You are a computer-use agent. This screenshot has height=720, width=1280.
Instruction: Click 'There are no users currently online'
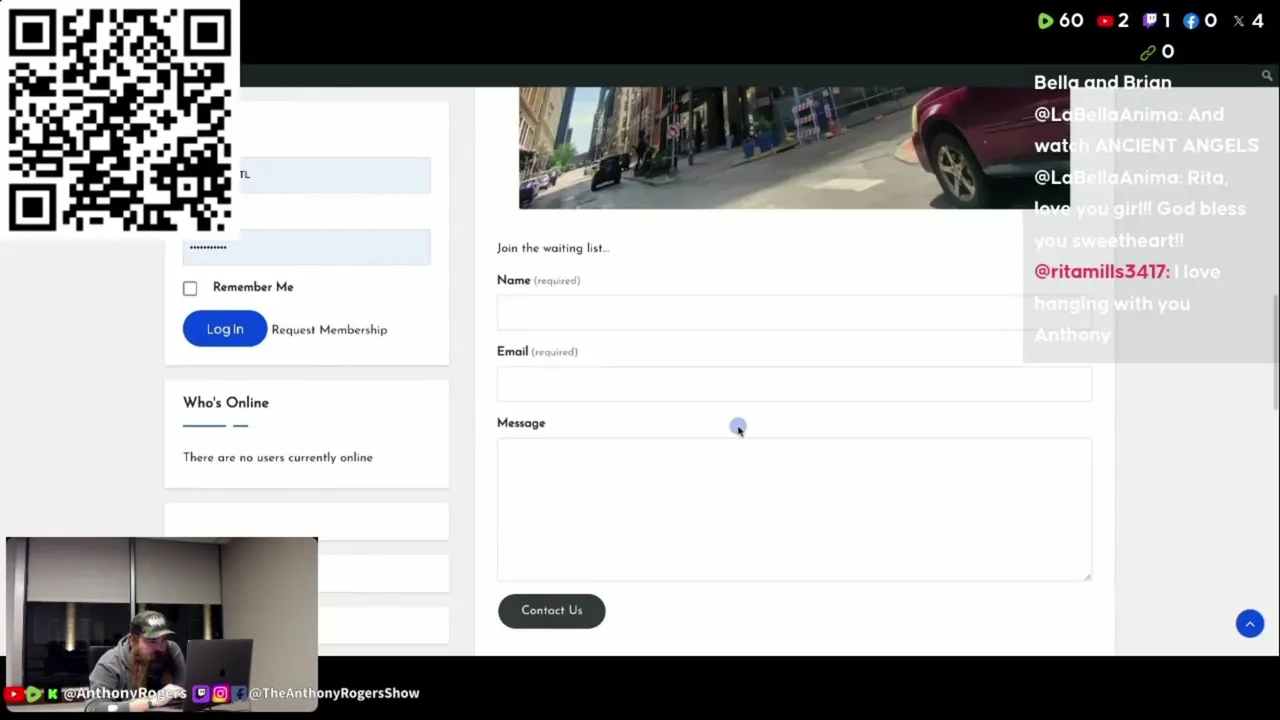pos(278,458)
